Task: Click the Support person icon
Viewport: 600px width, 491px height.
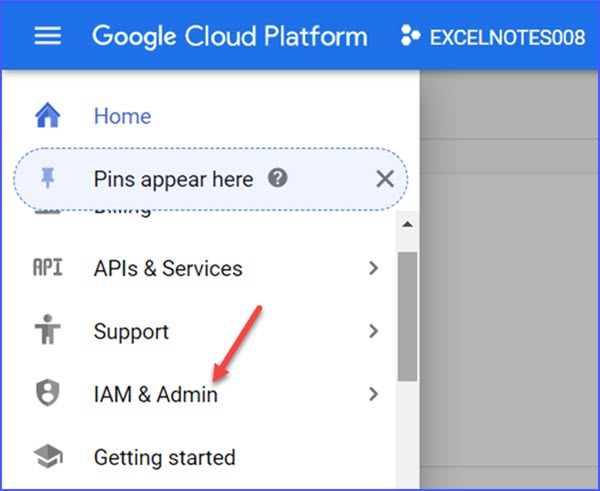Action: [x=47, y=330]
